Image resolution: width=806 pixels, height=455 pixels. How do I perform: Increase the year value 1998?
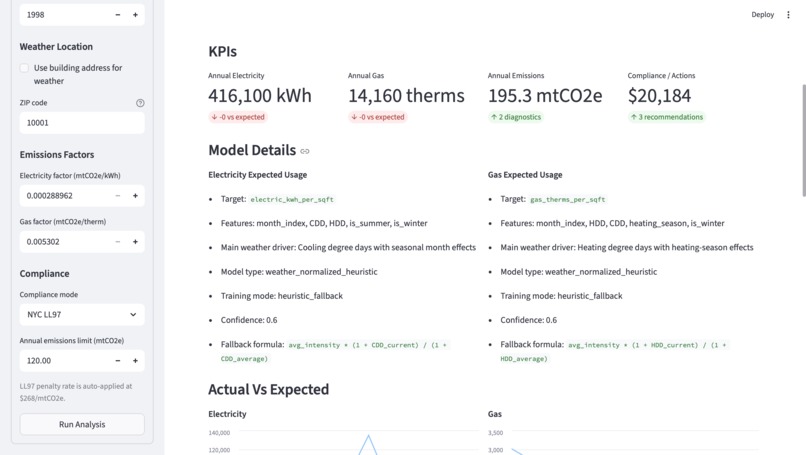click(x=135, y=15)
